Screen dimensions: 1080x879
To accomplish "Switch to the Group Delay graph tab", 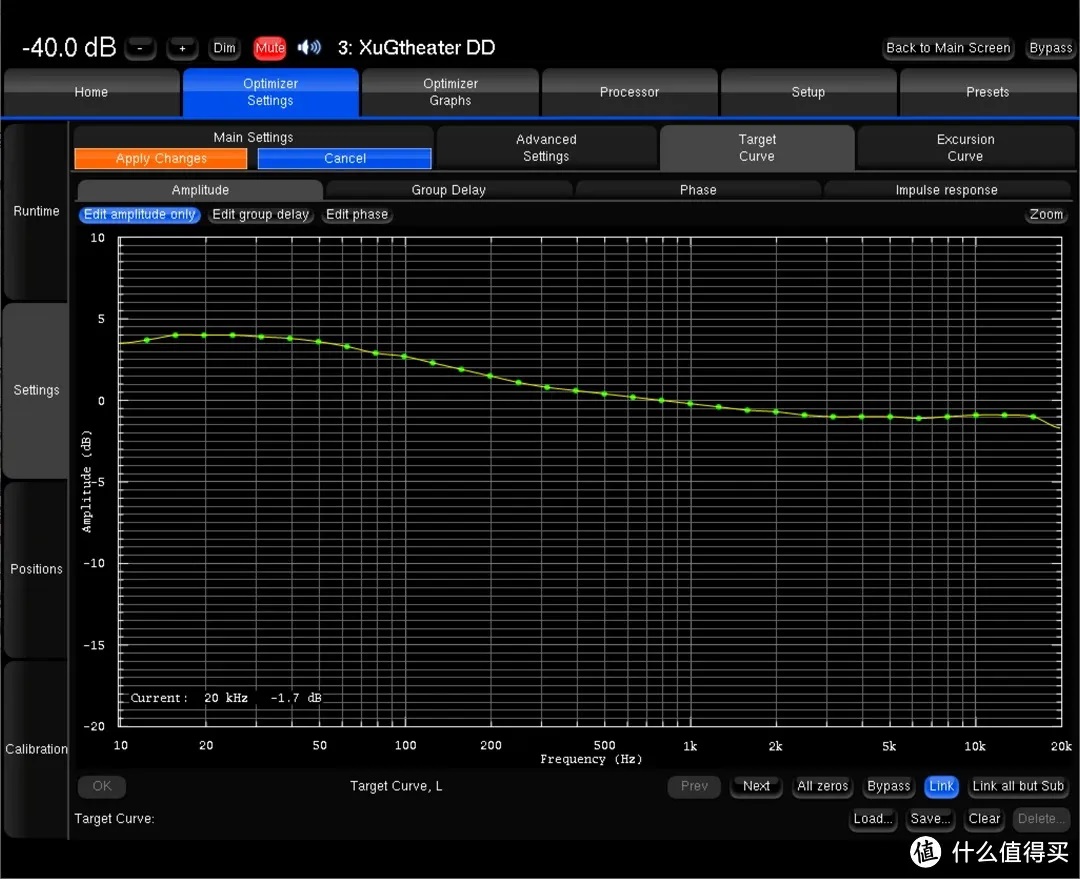I will point(449,190).
